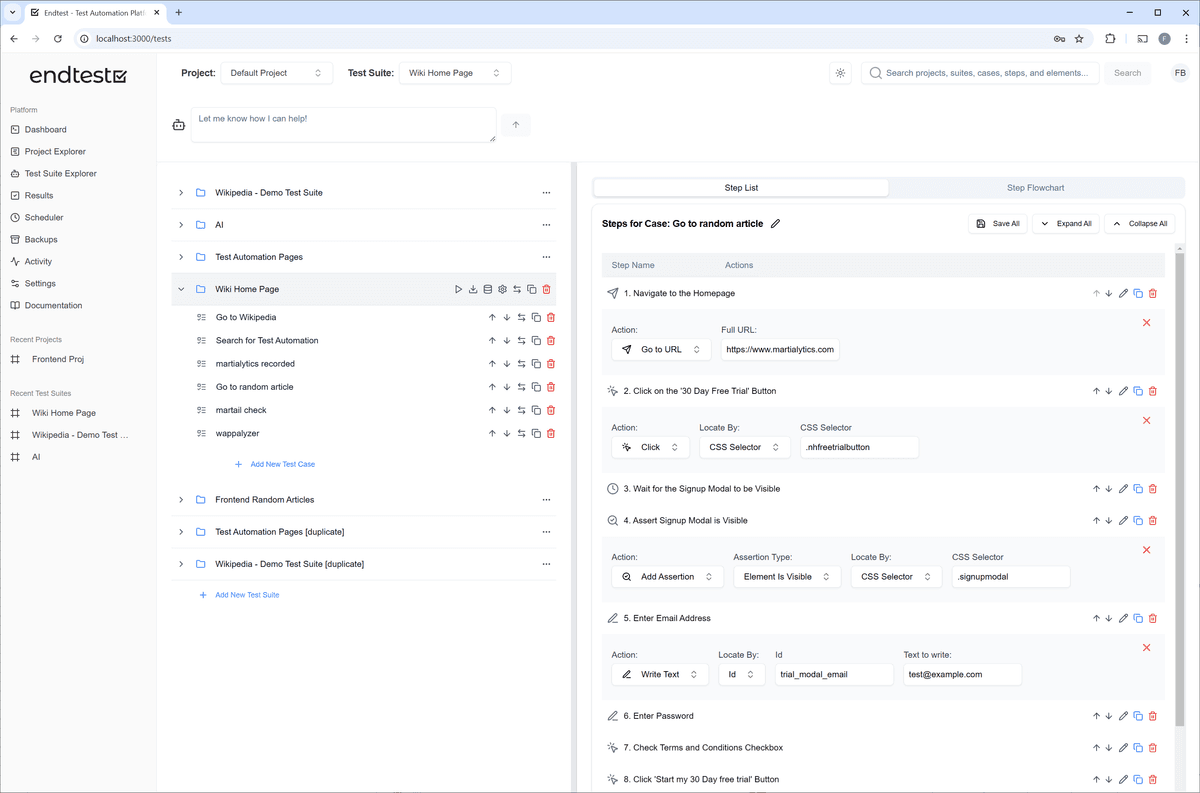Image resolution: width=1200 pixels, height=793 pixels.
Task: Switch to the Step Flowchart tab
Action: point(1036,188)
